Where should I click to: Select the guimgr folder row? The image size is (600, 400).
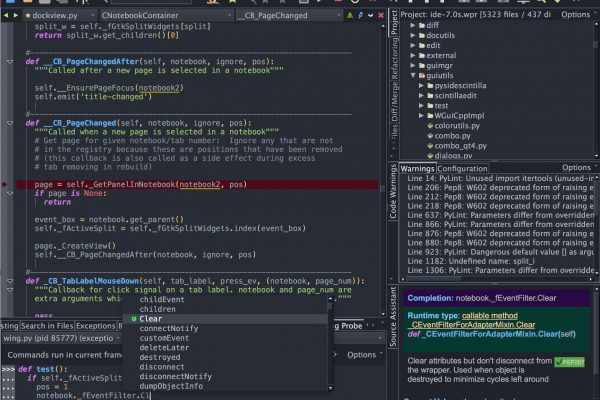click(x=439, y=65)
